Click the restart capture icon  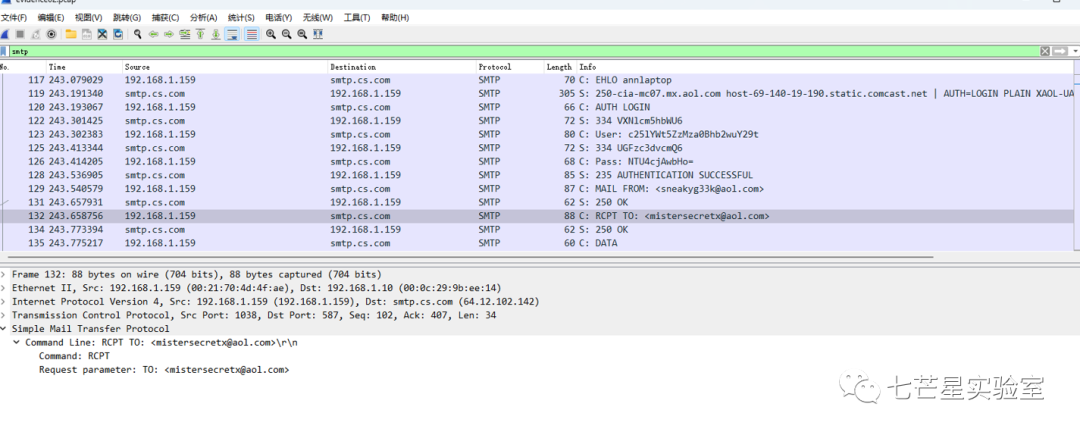pyautogui.click(x=36, y=34)
